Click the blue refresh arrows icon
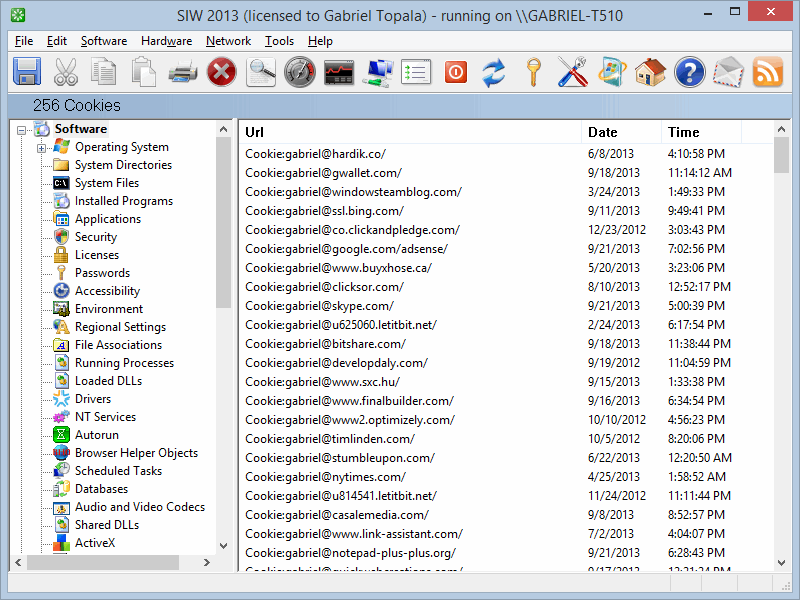 [x=494, y=72]
